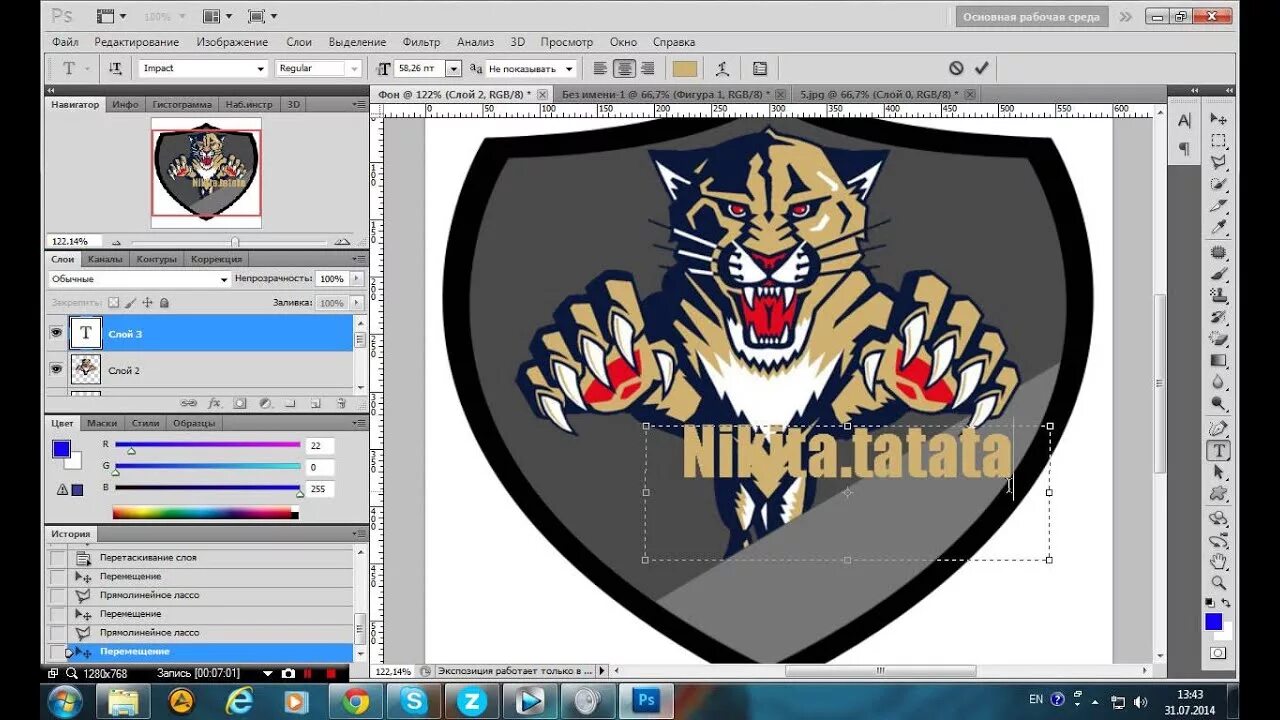Align text right
Viewport: 1280px width, 720px height.
click(x=647, y=68)
